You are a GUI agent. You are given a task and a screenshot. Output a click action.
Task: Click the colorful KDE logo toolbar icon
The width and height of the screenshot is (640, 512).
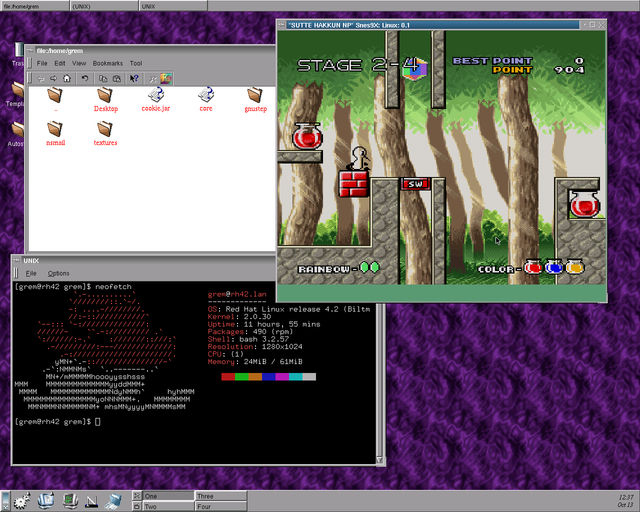[166, 78]
